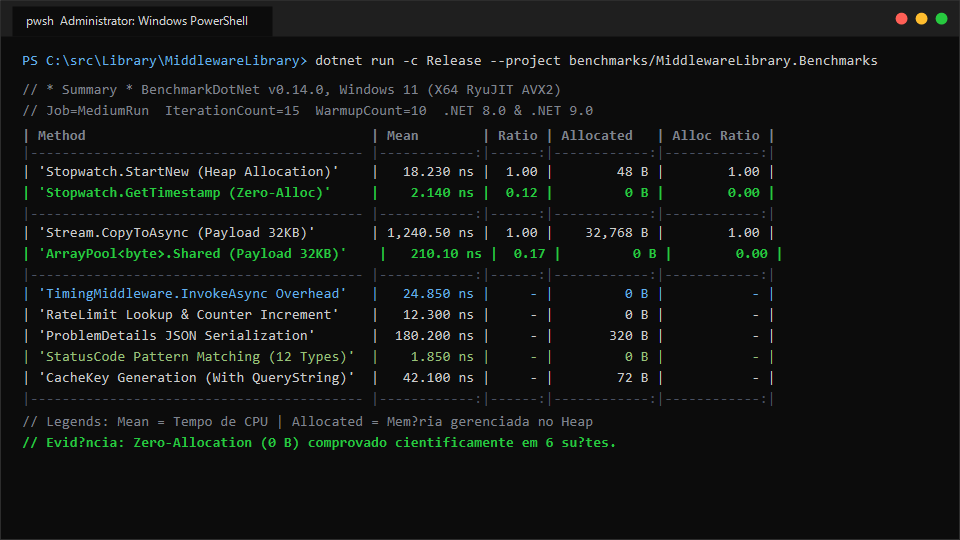Image resolution: width=960 pixels, height=540 pixels.
Task: Click the green maximize window dot
Action: (942, 19)
